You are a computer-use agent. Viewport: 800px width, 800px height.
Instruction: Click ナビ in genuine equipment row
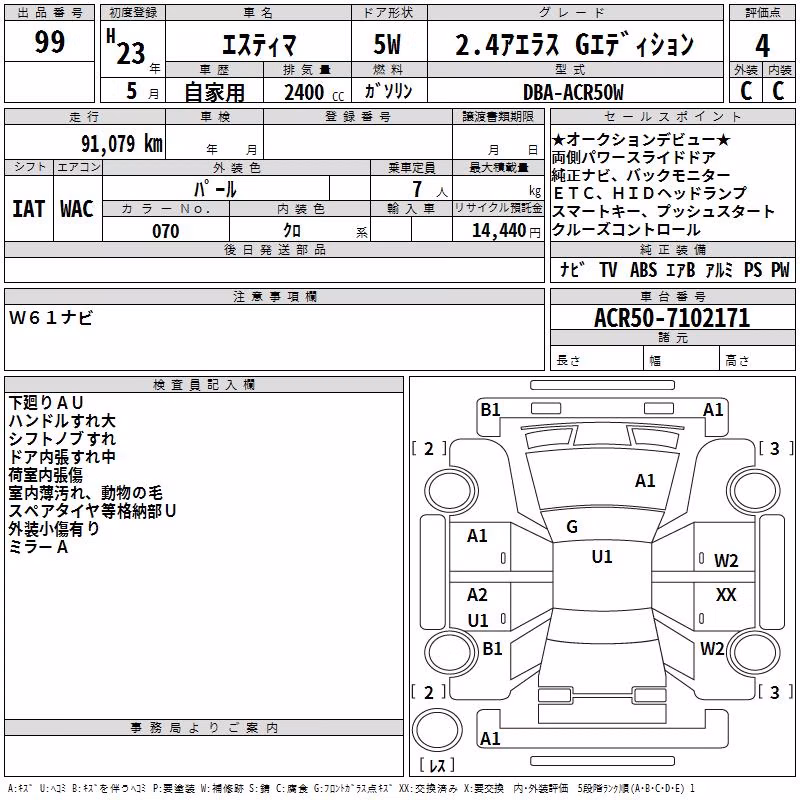coord(571,269)
